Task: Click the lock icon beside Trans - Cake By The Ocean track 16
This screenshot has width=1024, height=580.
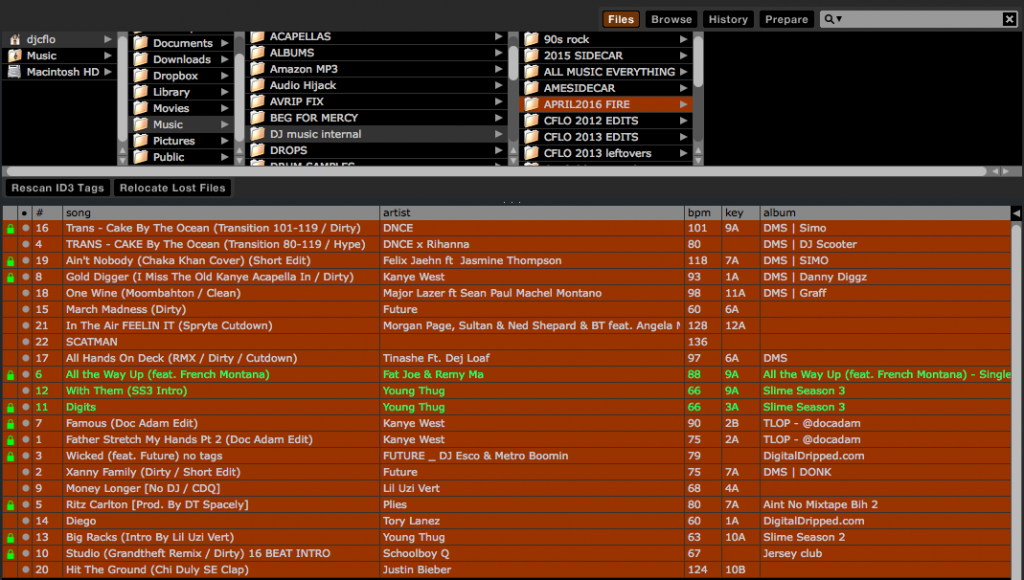Action: coord(10,229)
